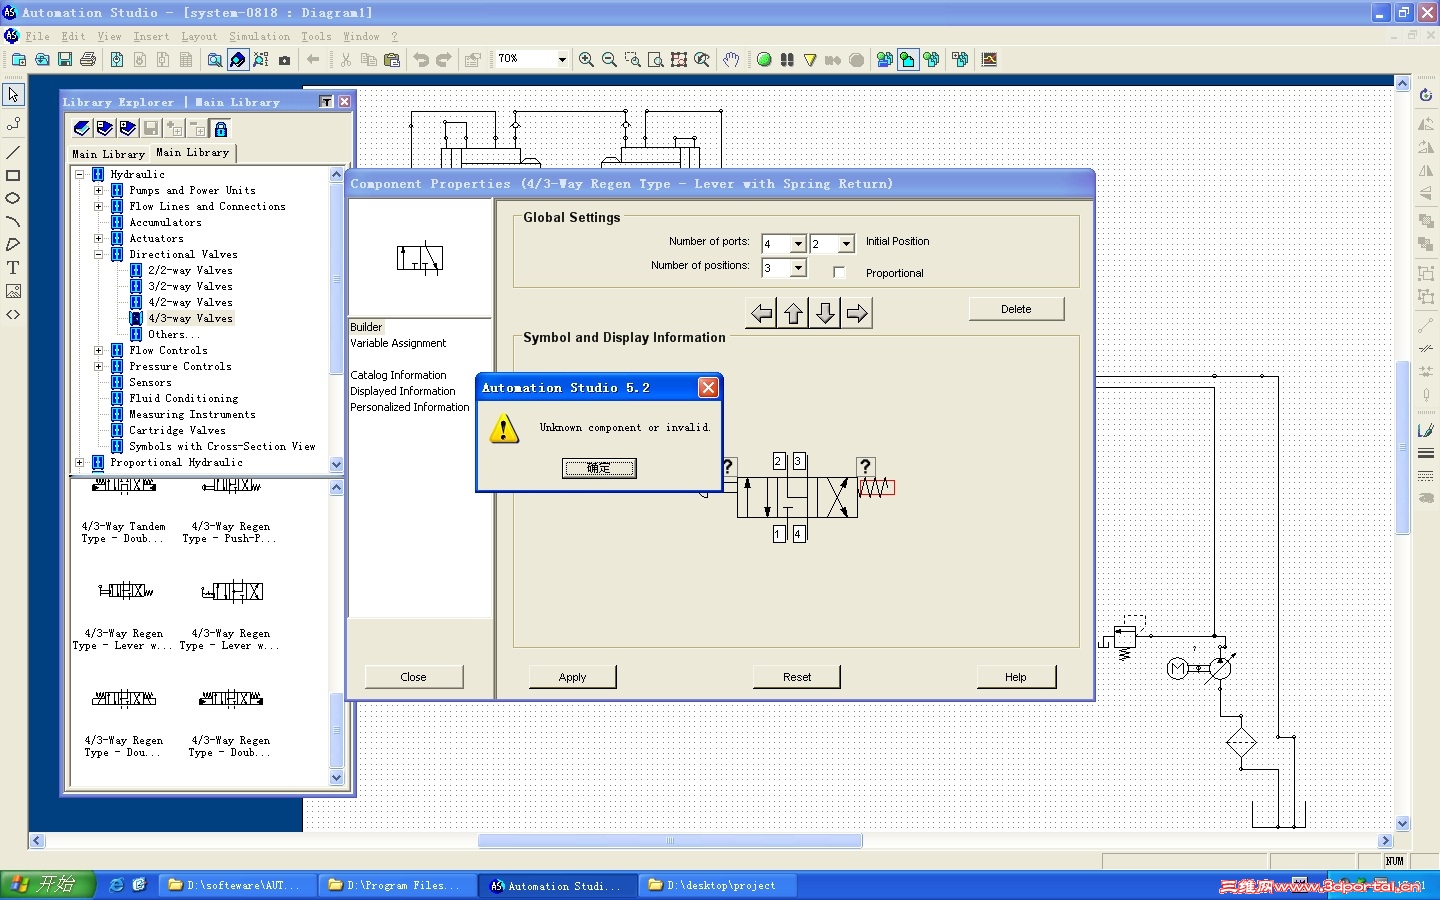Open the Number of ports dropdown
Image resolution: width=1440 pixels, height=900 pixels.
coord(798,244)
